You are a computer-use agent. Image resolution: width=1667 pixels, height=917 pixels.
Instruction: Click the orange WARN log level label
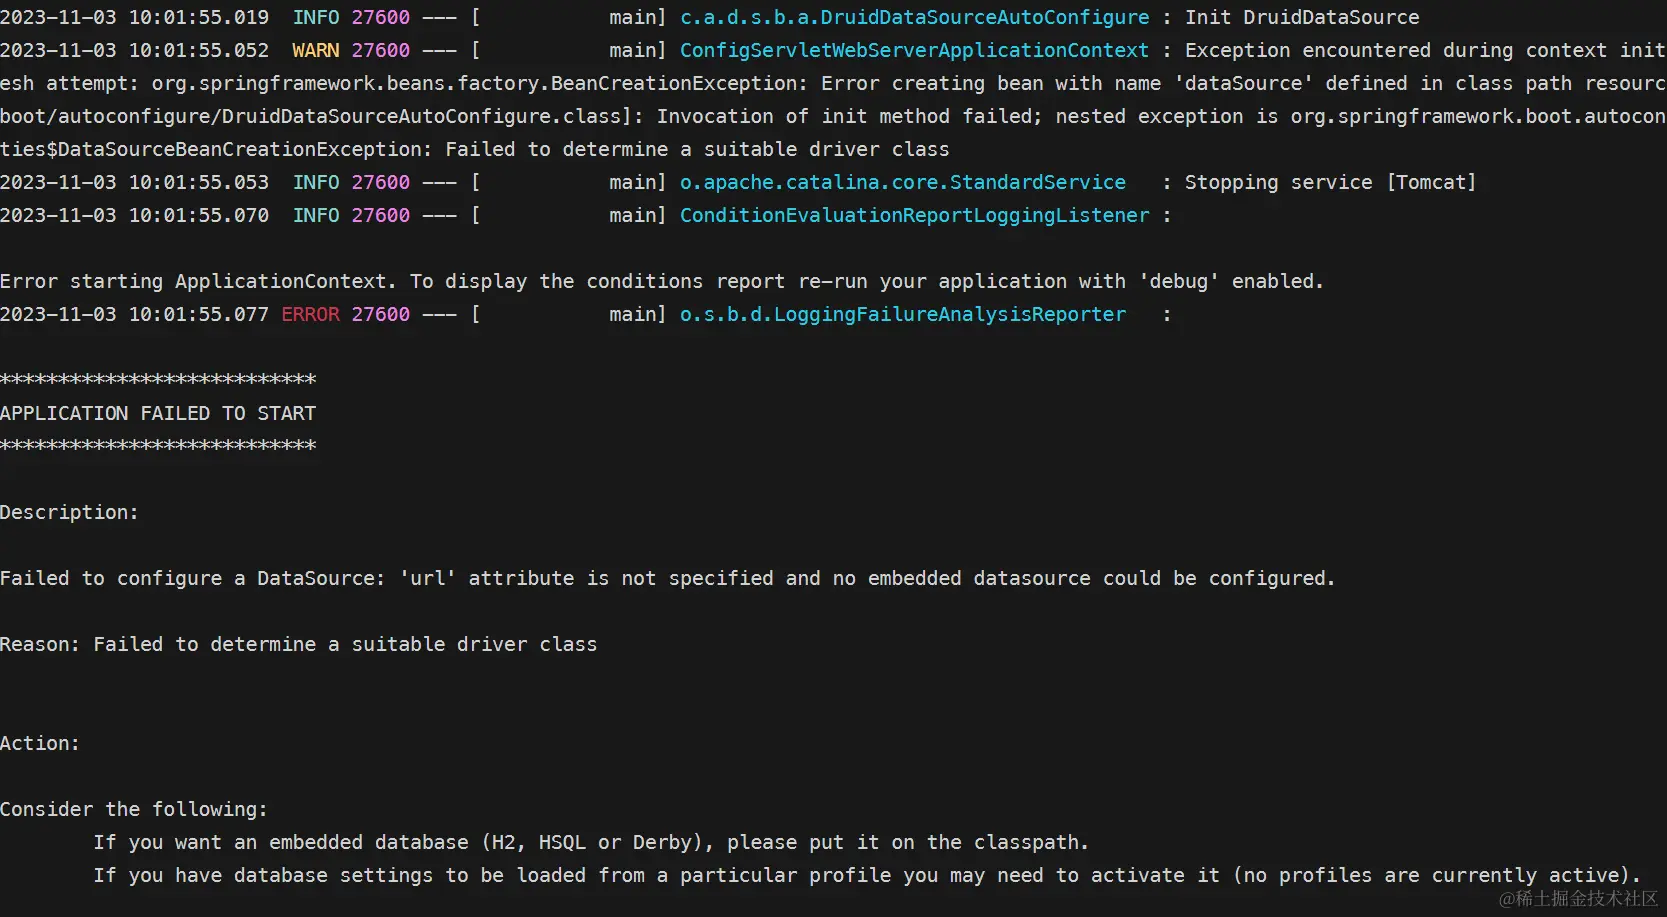(315, 50)
